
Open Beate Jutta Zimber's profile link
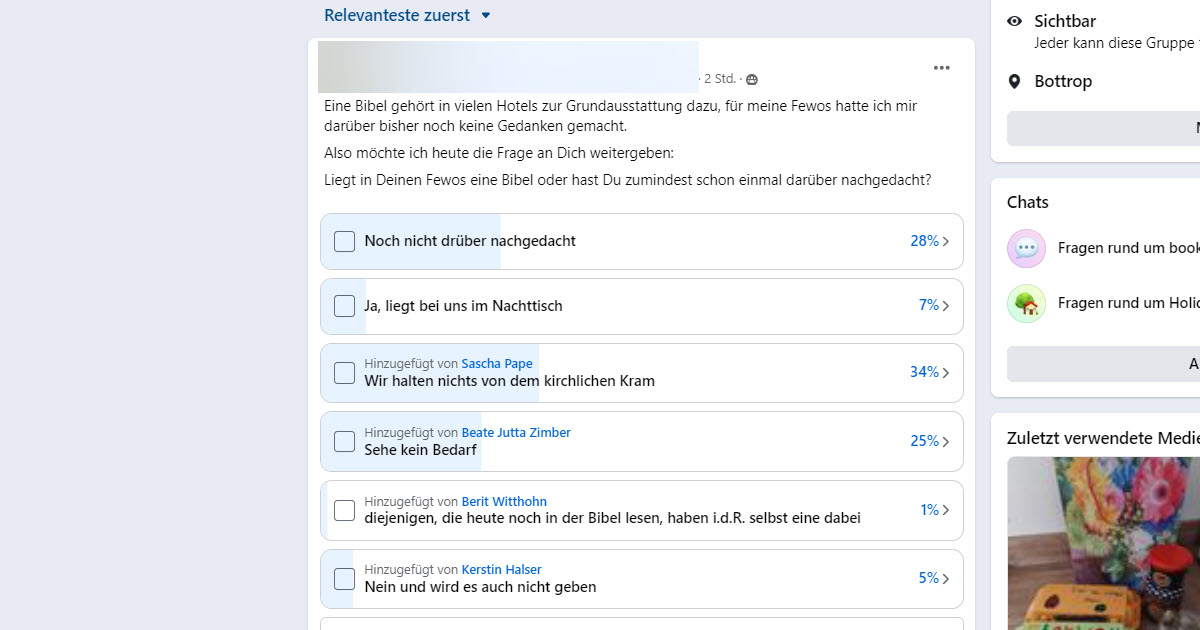click(516, 433)
